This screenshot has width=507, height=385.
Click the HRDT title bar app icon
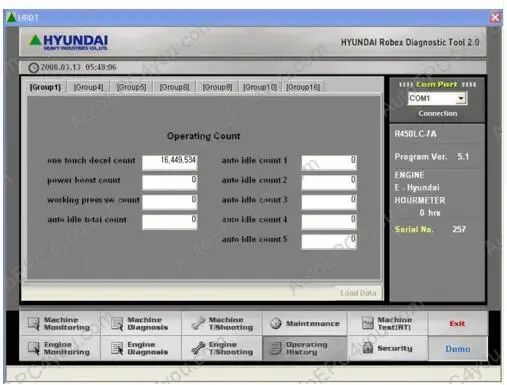[11, 17]
